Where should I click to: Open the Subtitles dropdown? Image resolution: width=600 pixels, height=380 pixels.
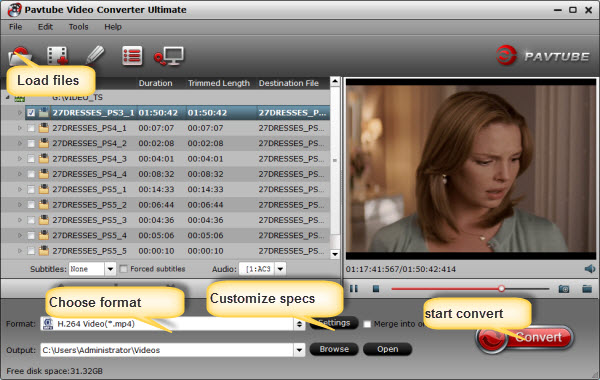click(x=110, y=269)
